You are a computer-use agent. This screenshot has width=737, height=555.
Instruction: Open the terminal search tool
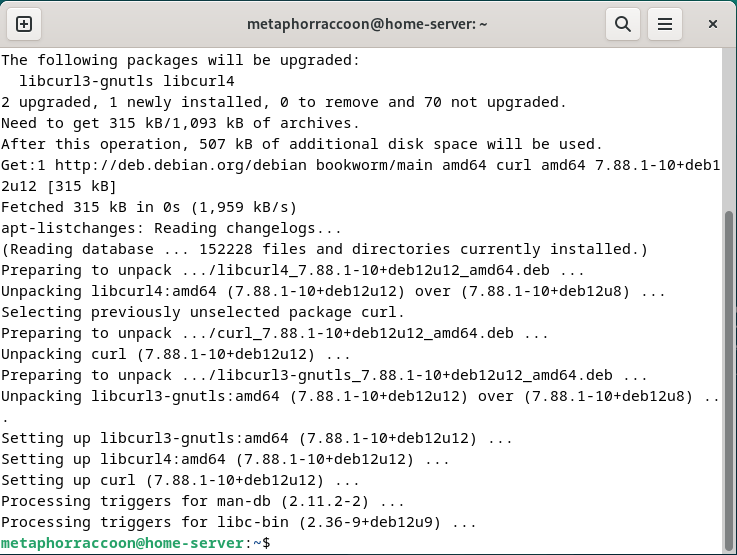click(x=623, y=24)
